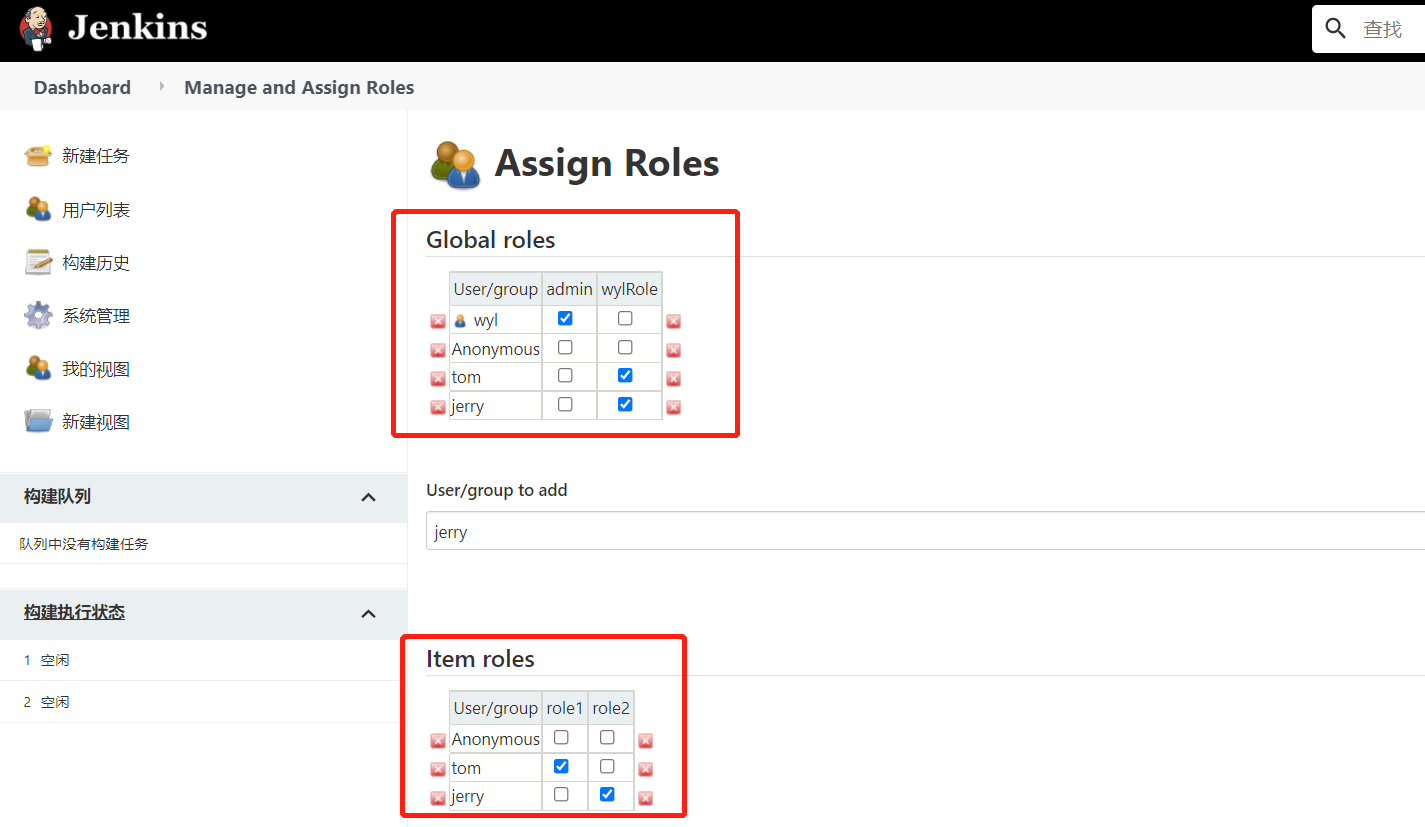Click executor 2 空闲 status row

pos(203,702)
